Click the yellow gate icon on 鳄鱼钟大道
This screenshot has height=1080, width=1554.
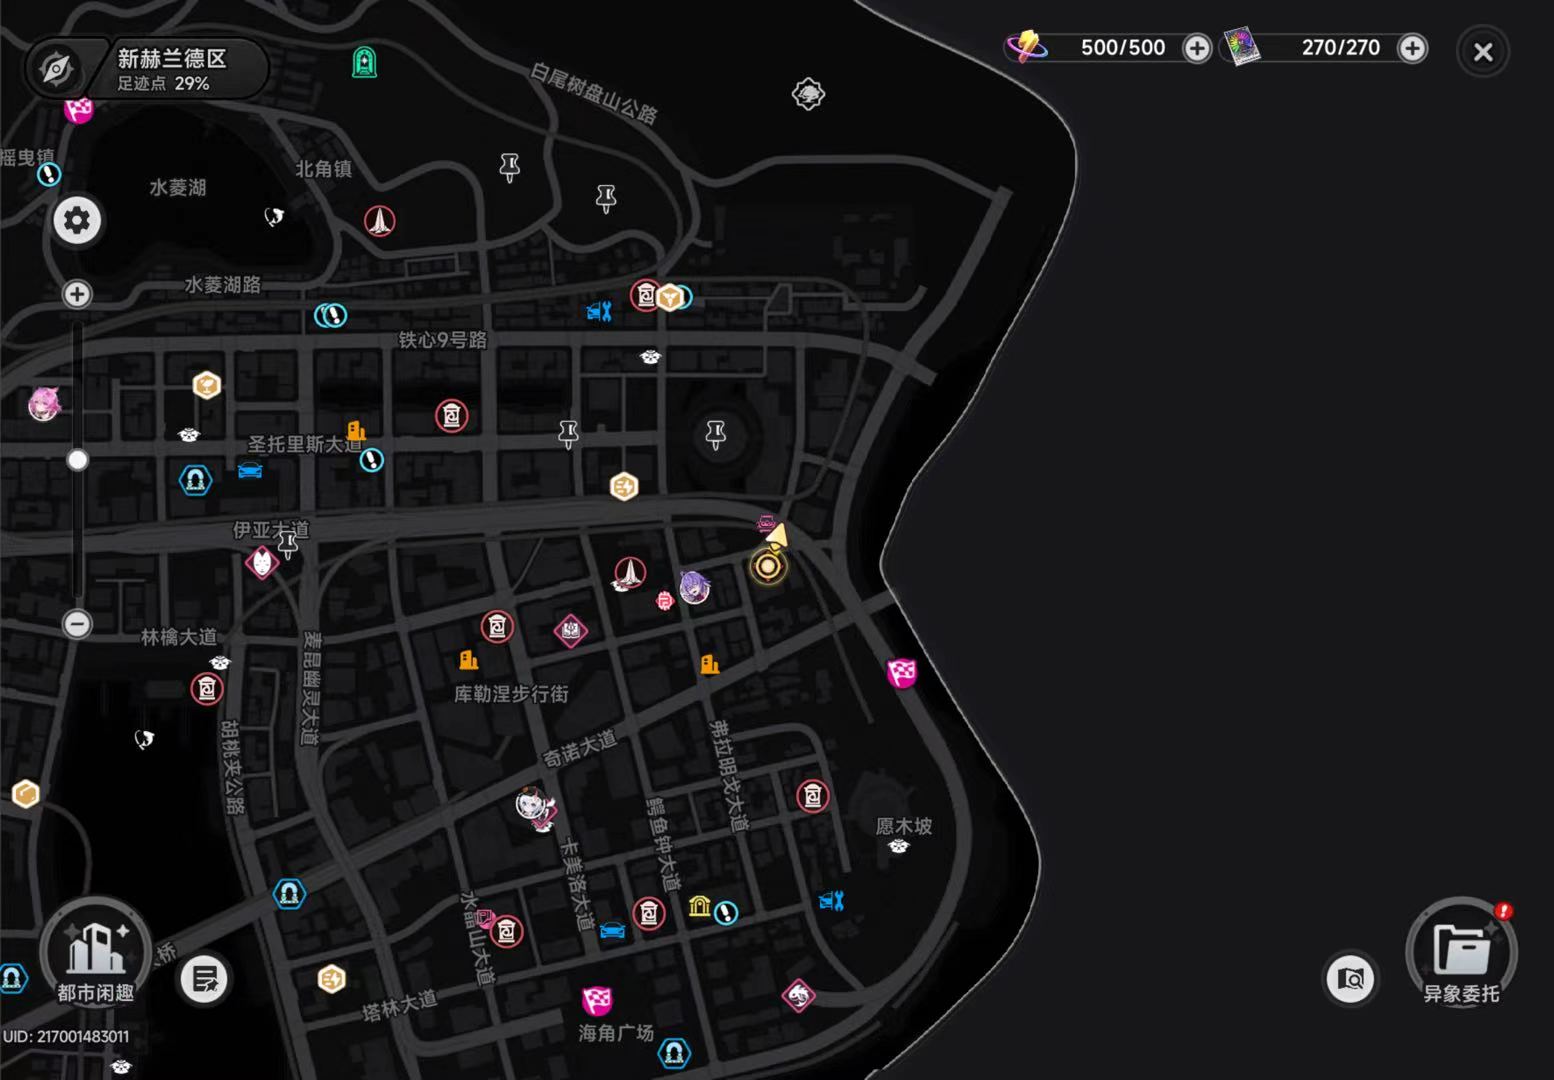(x=700, y=906)
